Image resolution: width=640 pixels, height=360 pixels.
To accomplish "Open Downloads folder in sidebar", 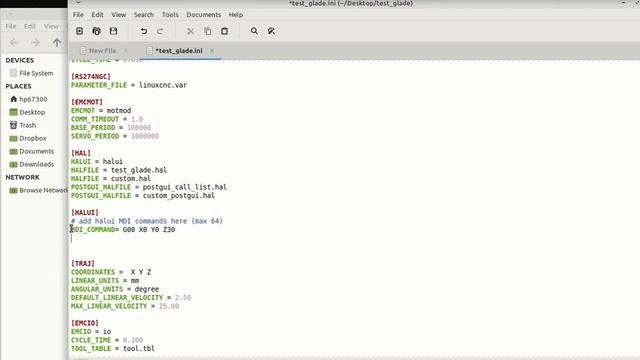I will pyautogui.click(x=31, y=164).
